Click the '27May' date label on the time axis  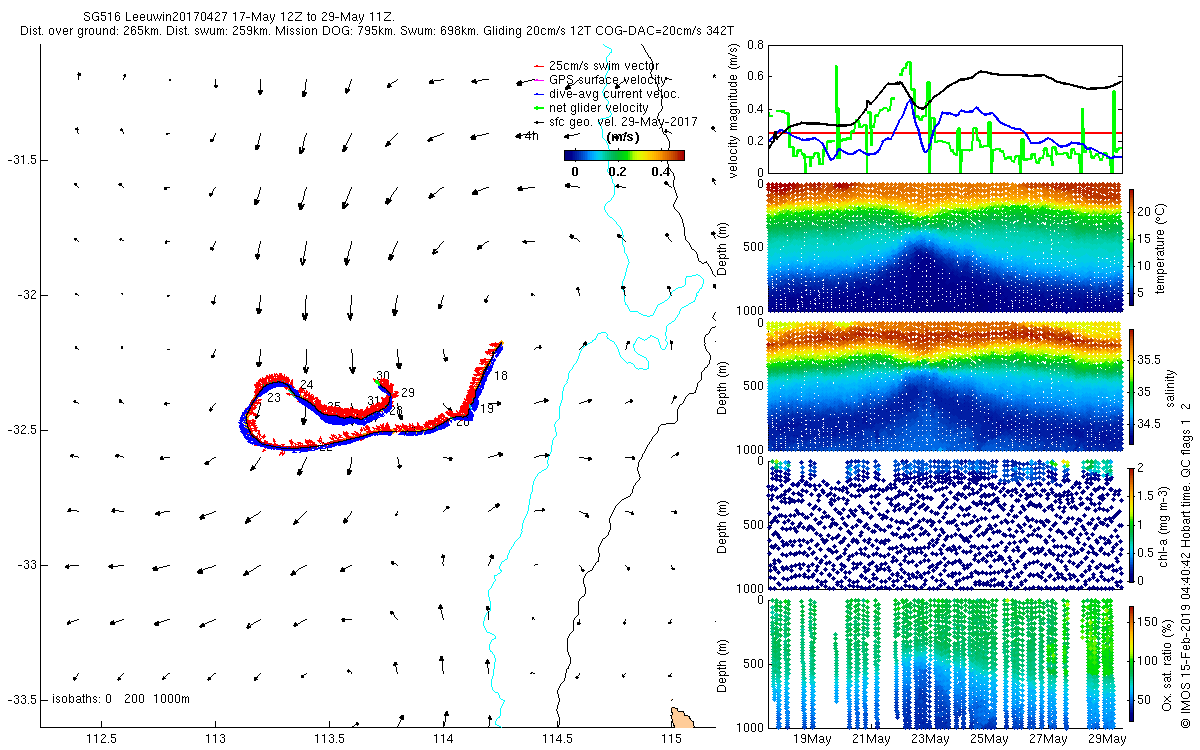(1048, 739)
